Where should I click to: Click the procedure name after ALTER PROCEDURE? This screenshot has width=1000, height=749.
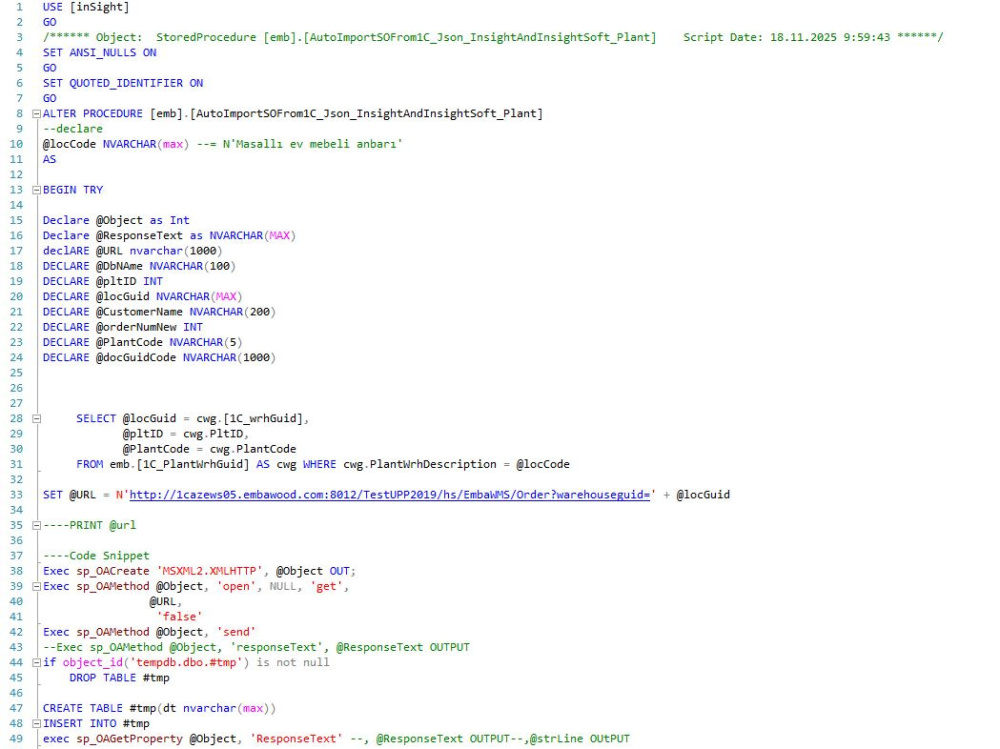coord(346,114)
